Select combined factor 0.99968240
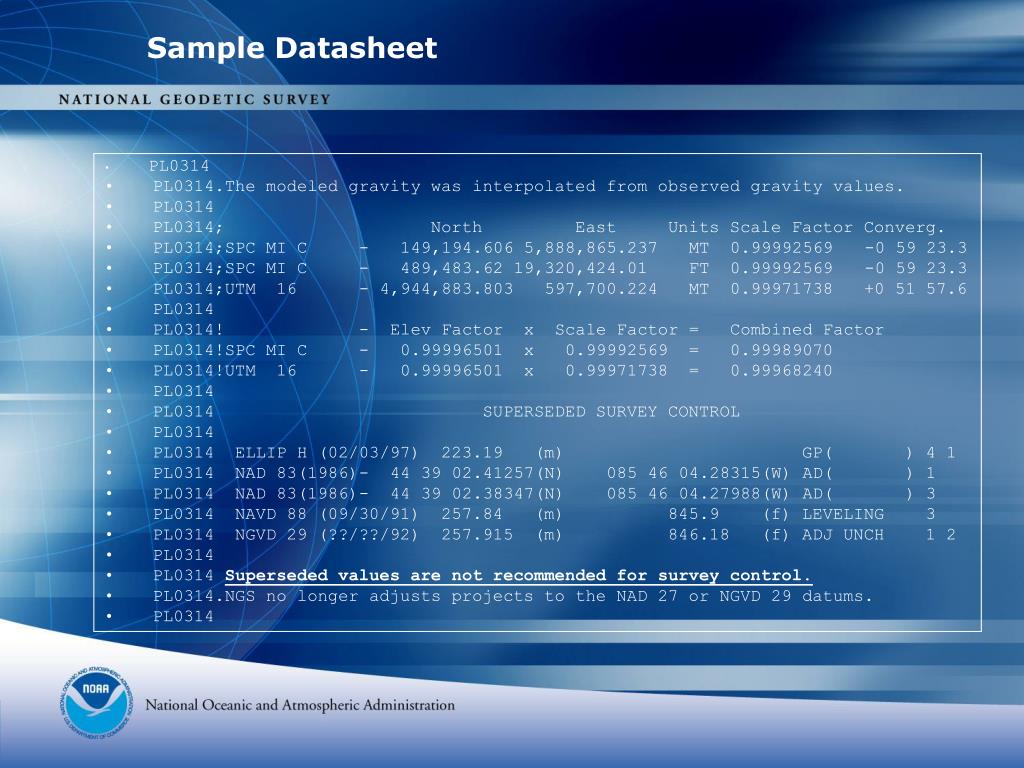1024x768 pixels. 781,371
